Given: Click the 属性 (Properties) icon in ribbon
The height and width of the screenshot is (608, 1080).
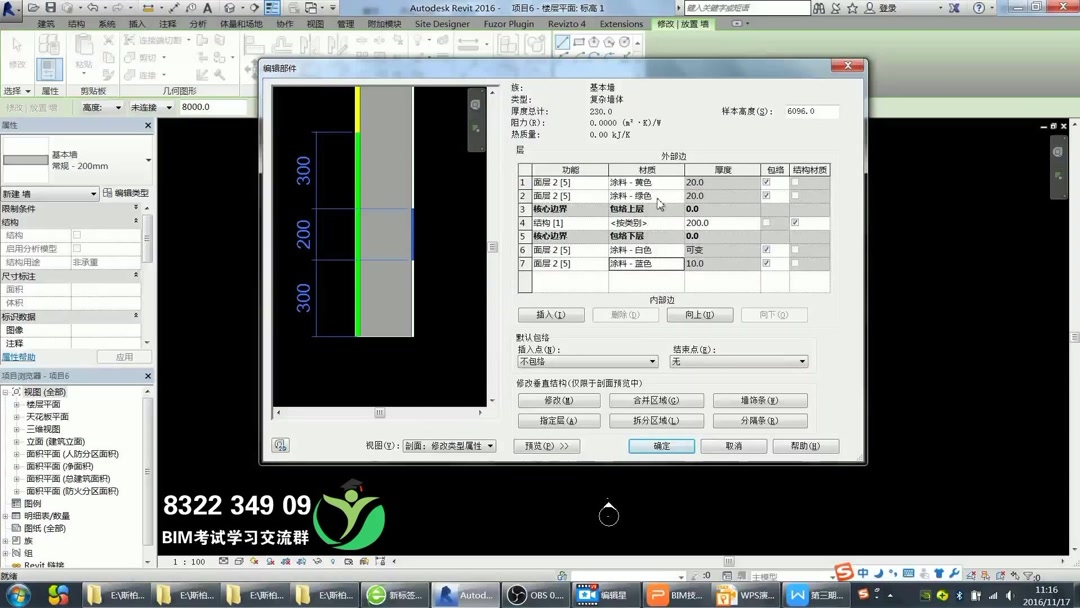Looking at the screenshot, I should click(x=48, y=67).
